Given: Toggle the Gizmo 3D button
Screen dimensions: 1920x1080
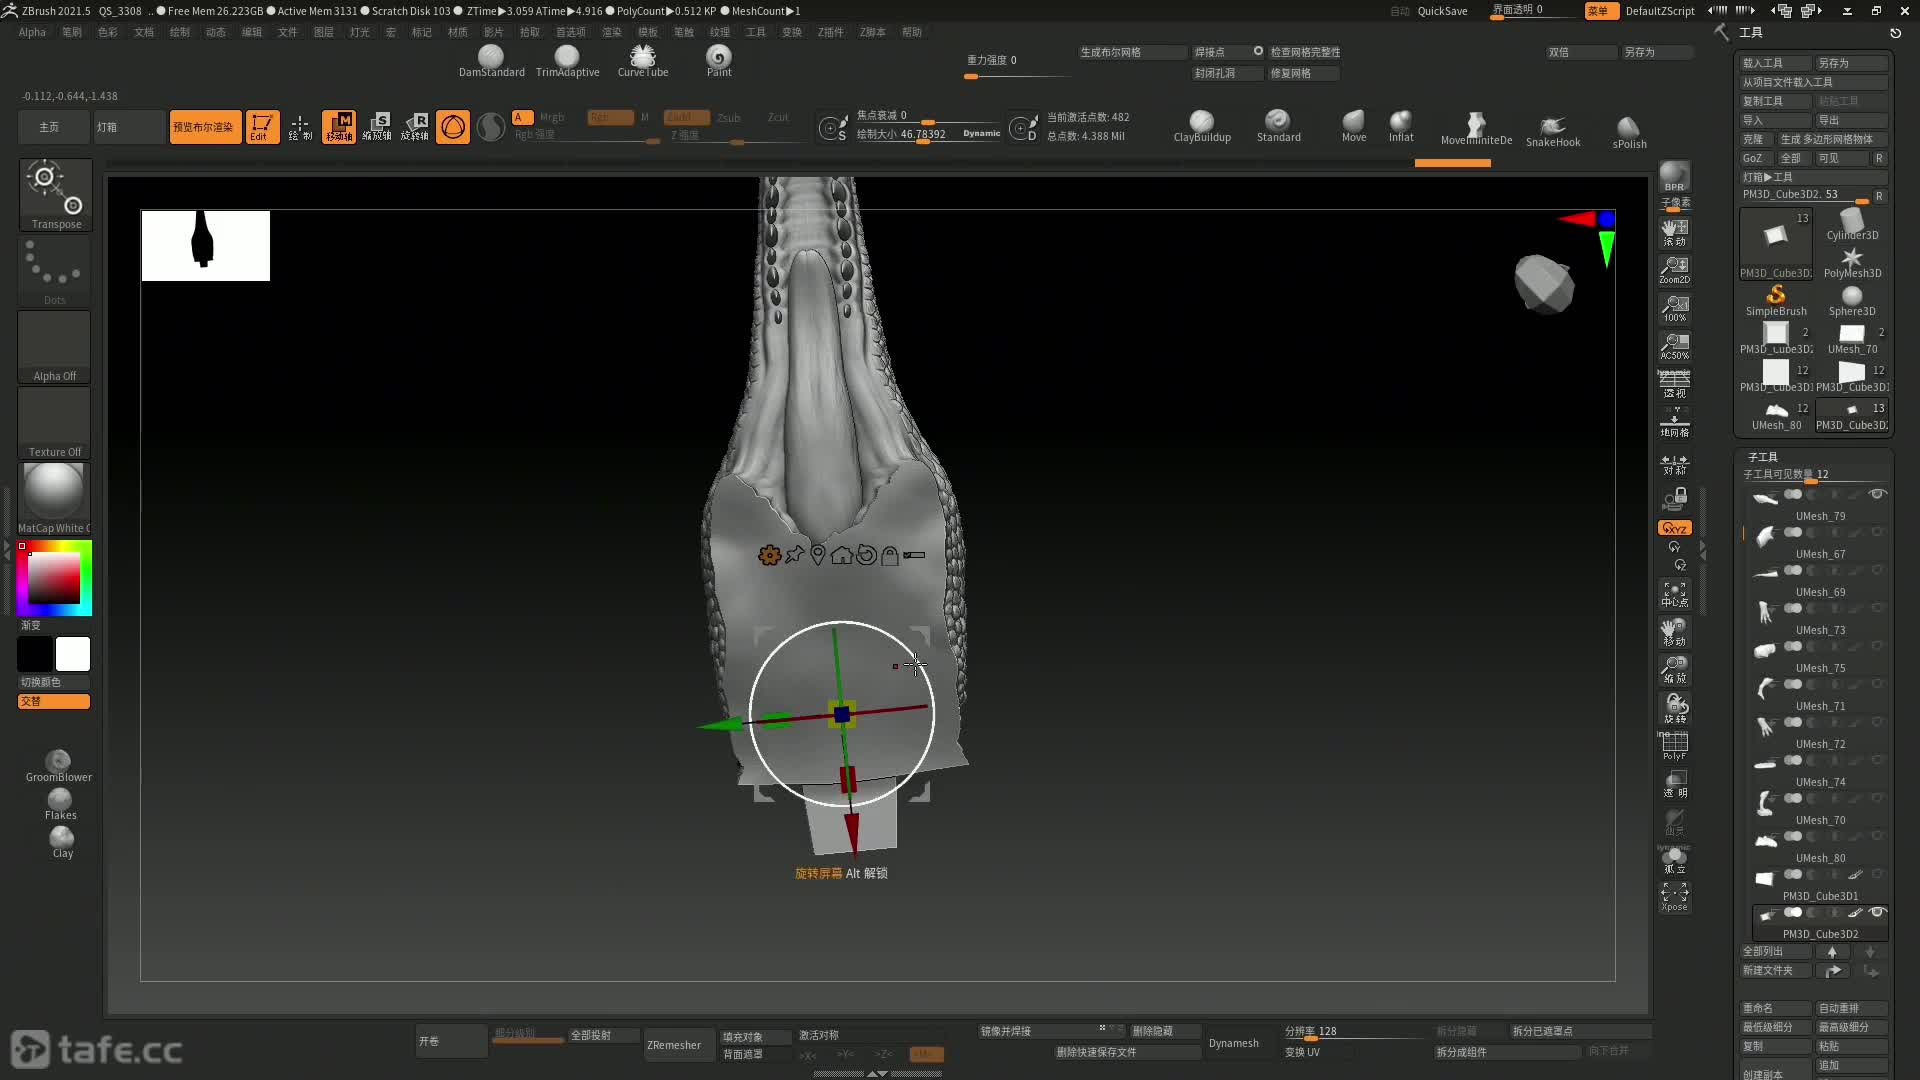Looking at the screenshot, I should pos(453,127).
